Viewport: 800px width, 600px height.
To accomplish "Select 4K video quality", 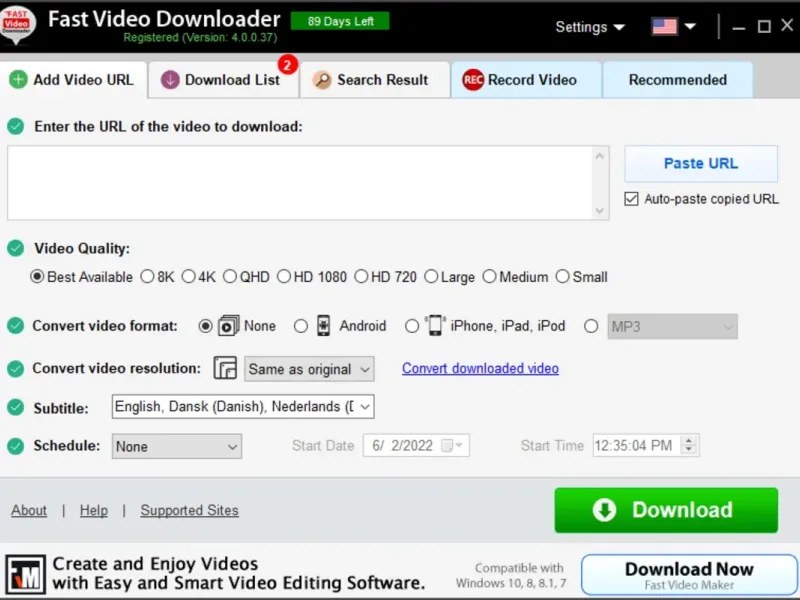I will (x=188, y=277).
